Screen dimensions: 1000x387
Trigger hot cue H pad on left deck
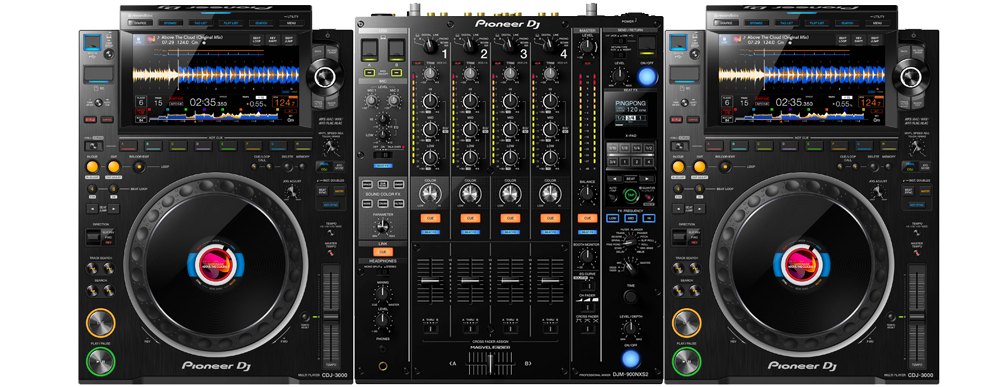[x=302, y=145]
